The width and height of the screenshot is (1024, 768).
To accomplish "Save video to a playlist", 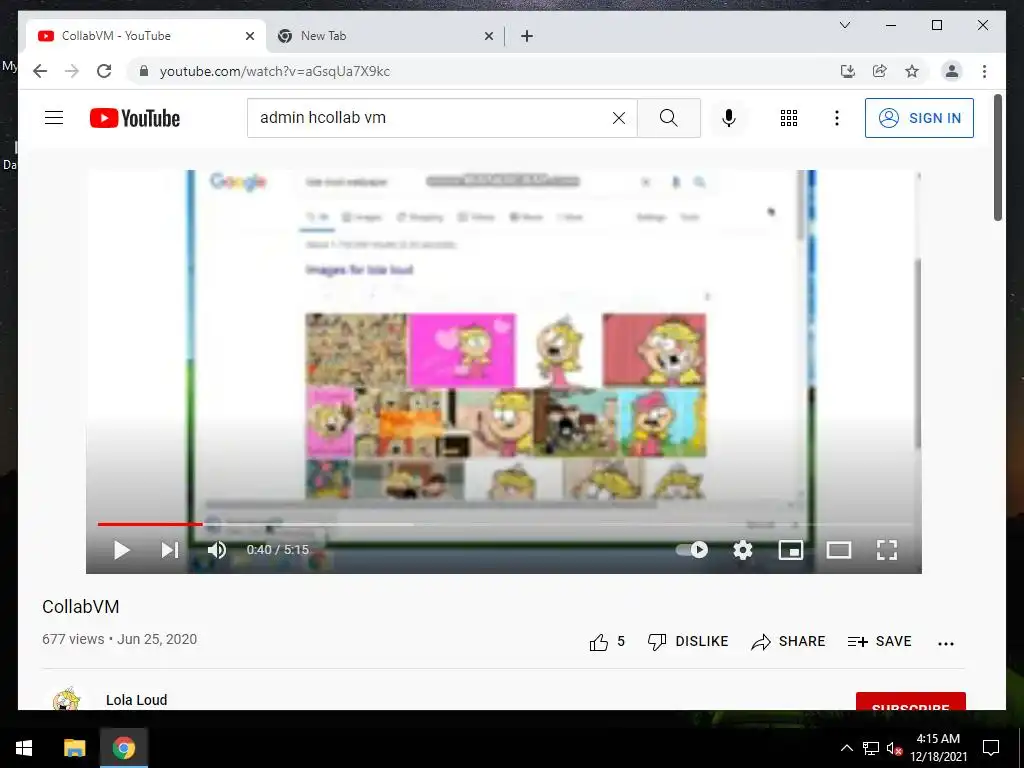I will 879,641.
